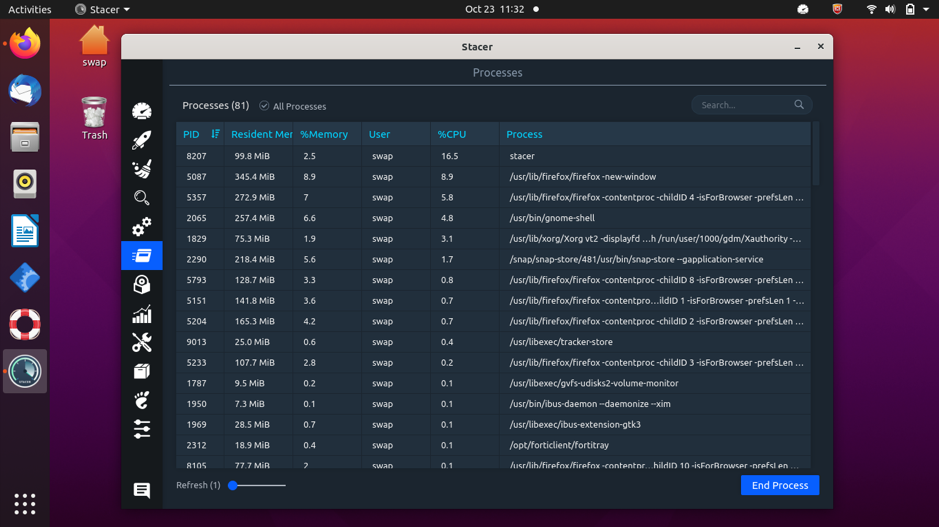Sort by %Memory column header
The height and width of the screenshot is (527, 939).
(x=324, y=134)
